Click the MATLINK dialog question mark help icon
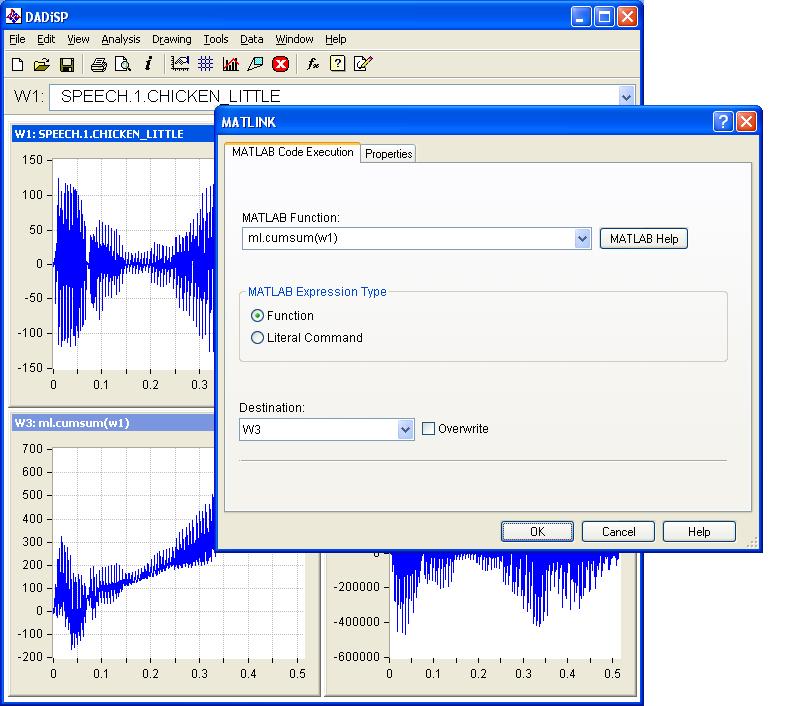The height and width of the screenshot is (706, 800). (x=723, y=122)
